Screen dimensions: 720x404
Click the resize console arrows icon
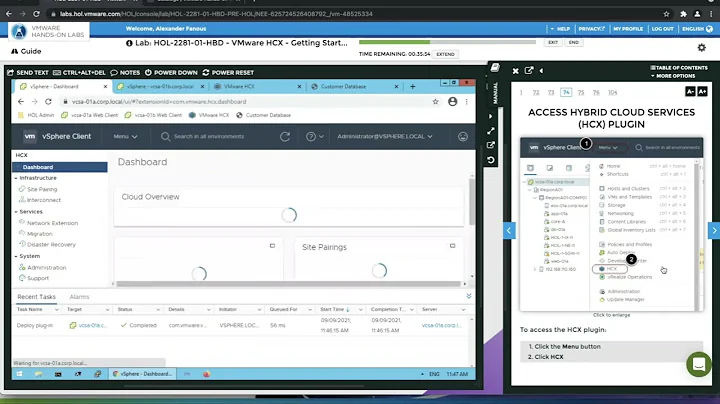[x=491, y=131]
